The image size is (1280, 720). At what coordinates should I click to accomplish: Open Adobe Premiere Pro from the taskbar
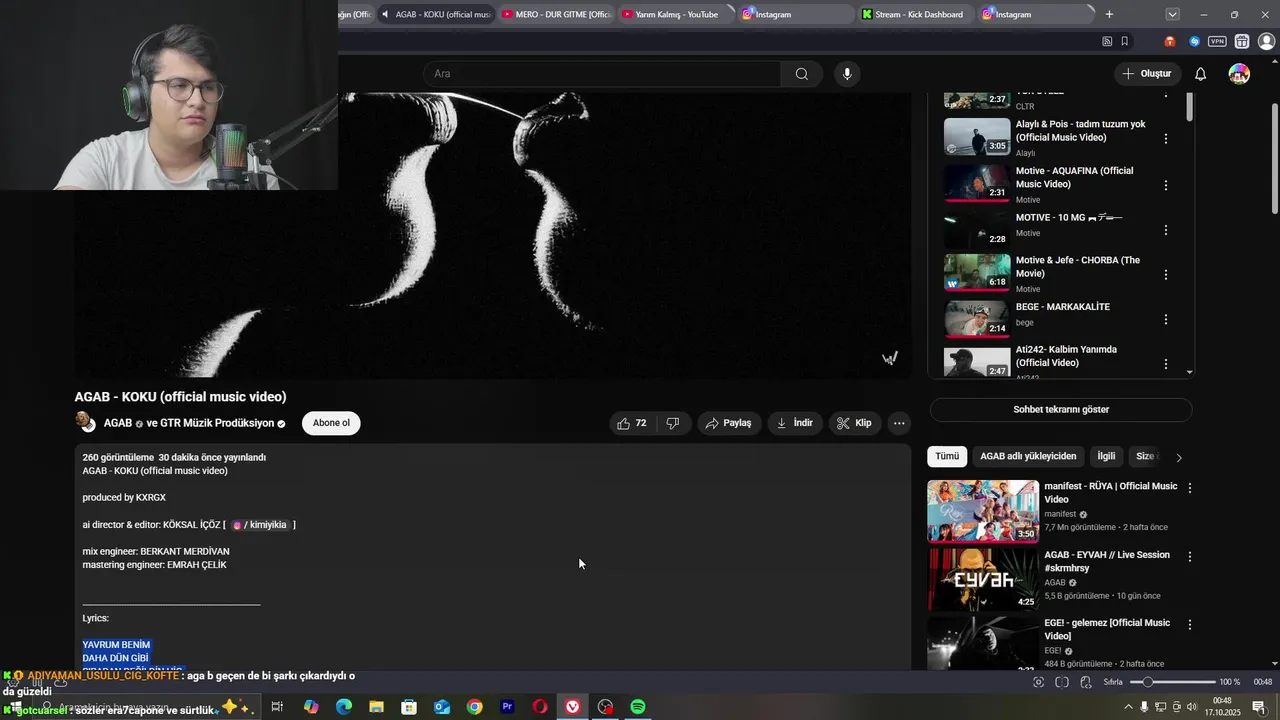[507, 707]
